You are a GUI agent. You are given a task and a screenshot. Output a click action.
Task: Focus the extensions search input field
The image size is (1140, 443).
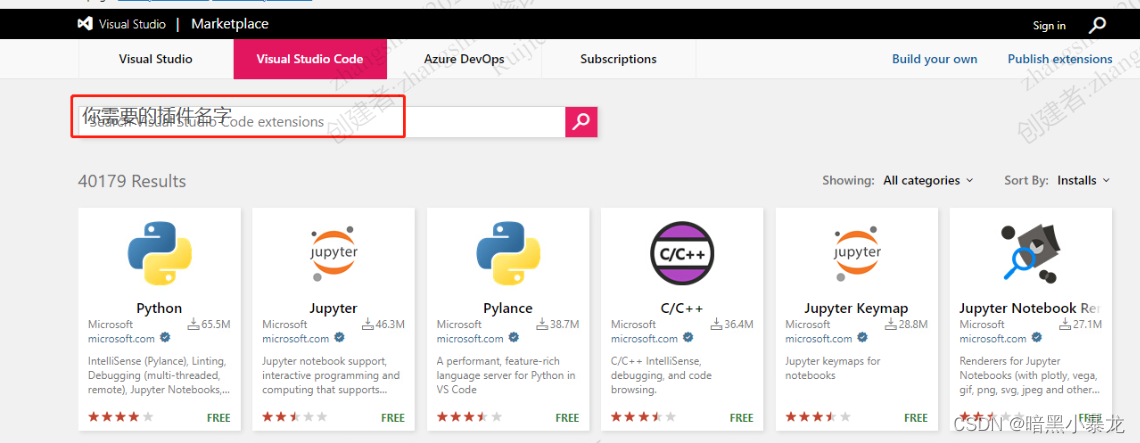(321, 121)
